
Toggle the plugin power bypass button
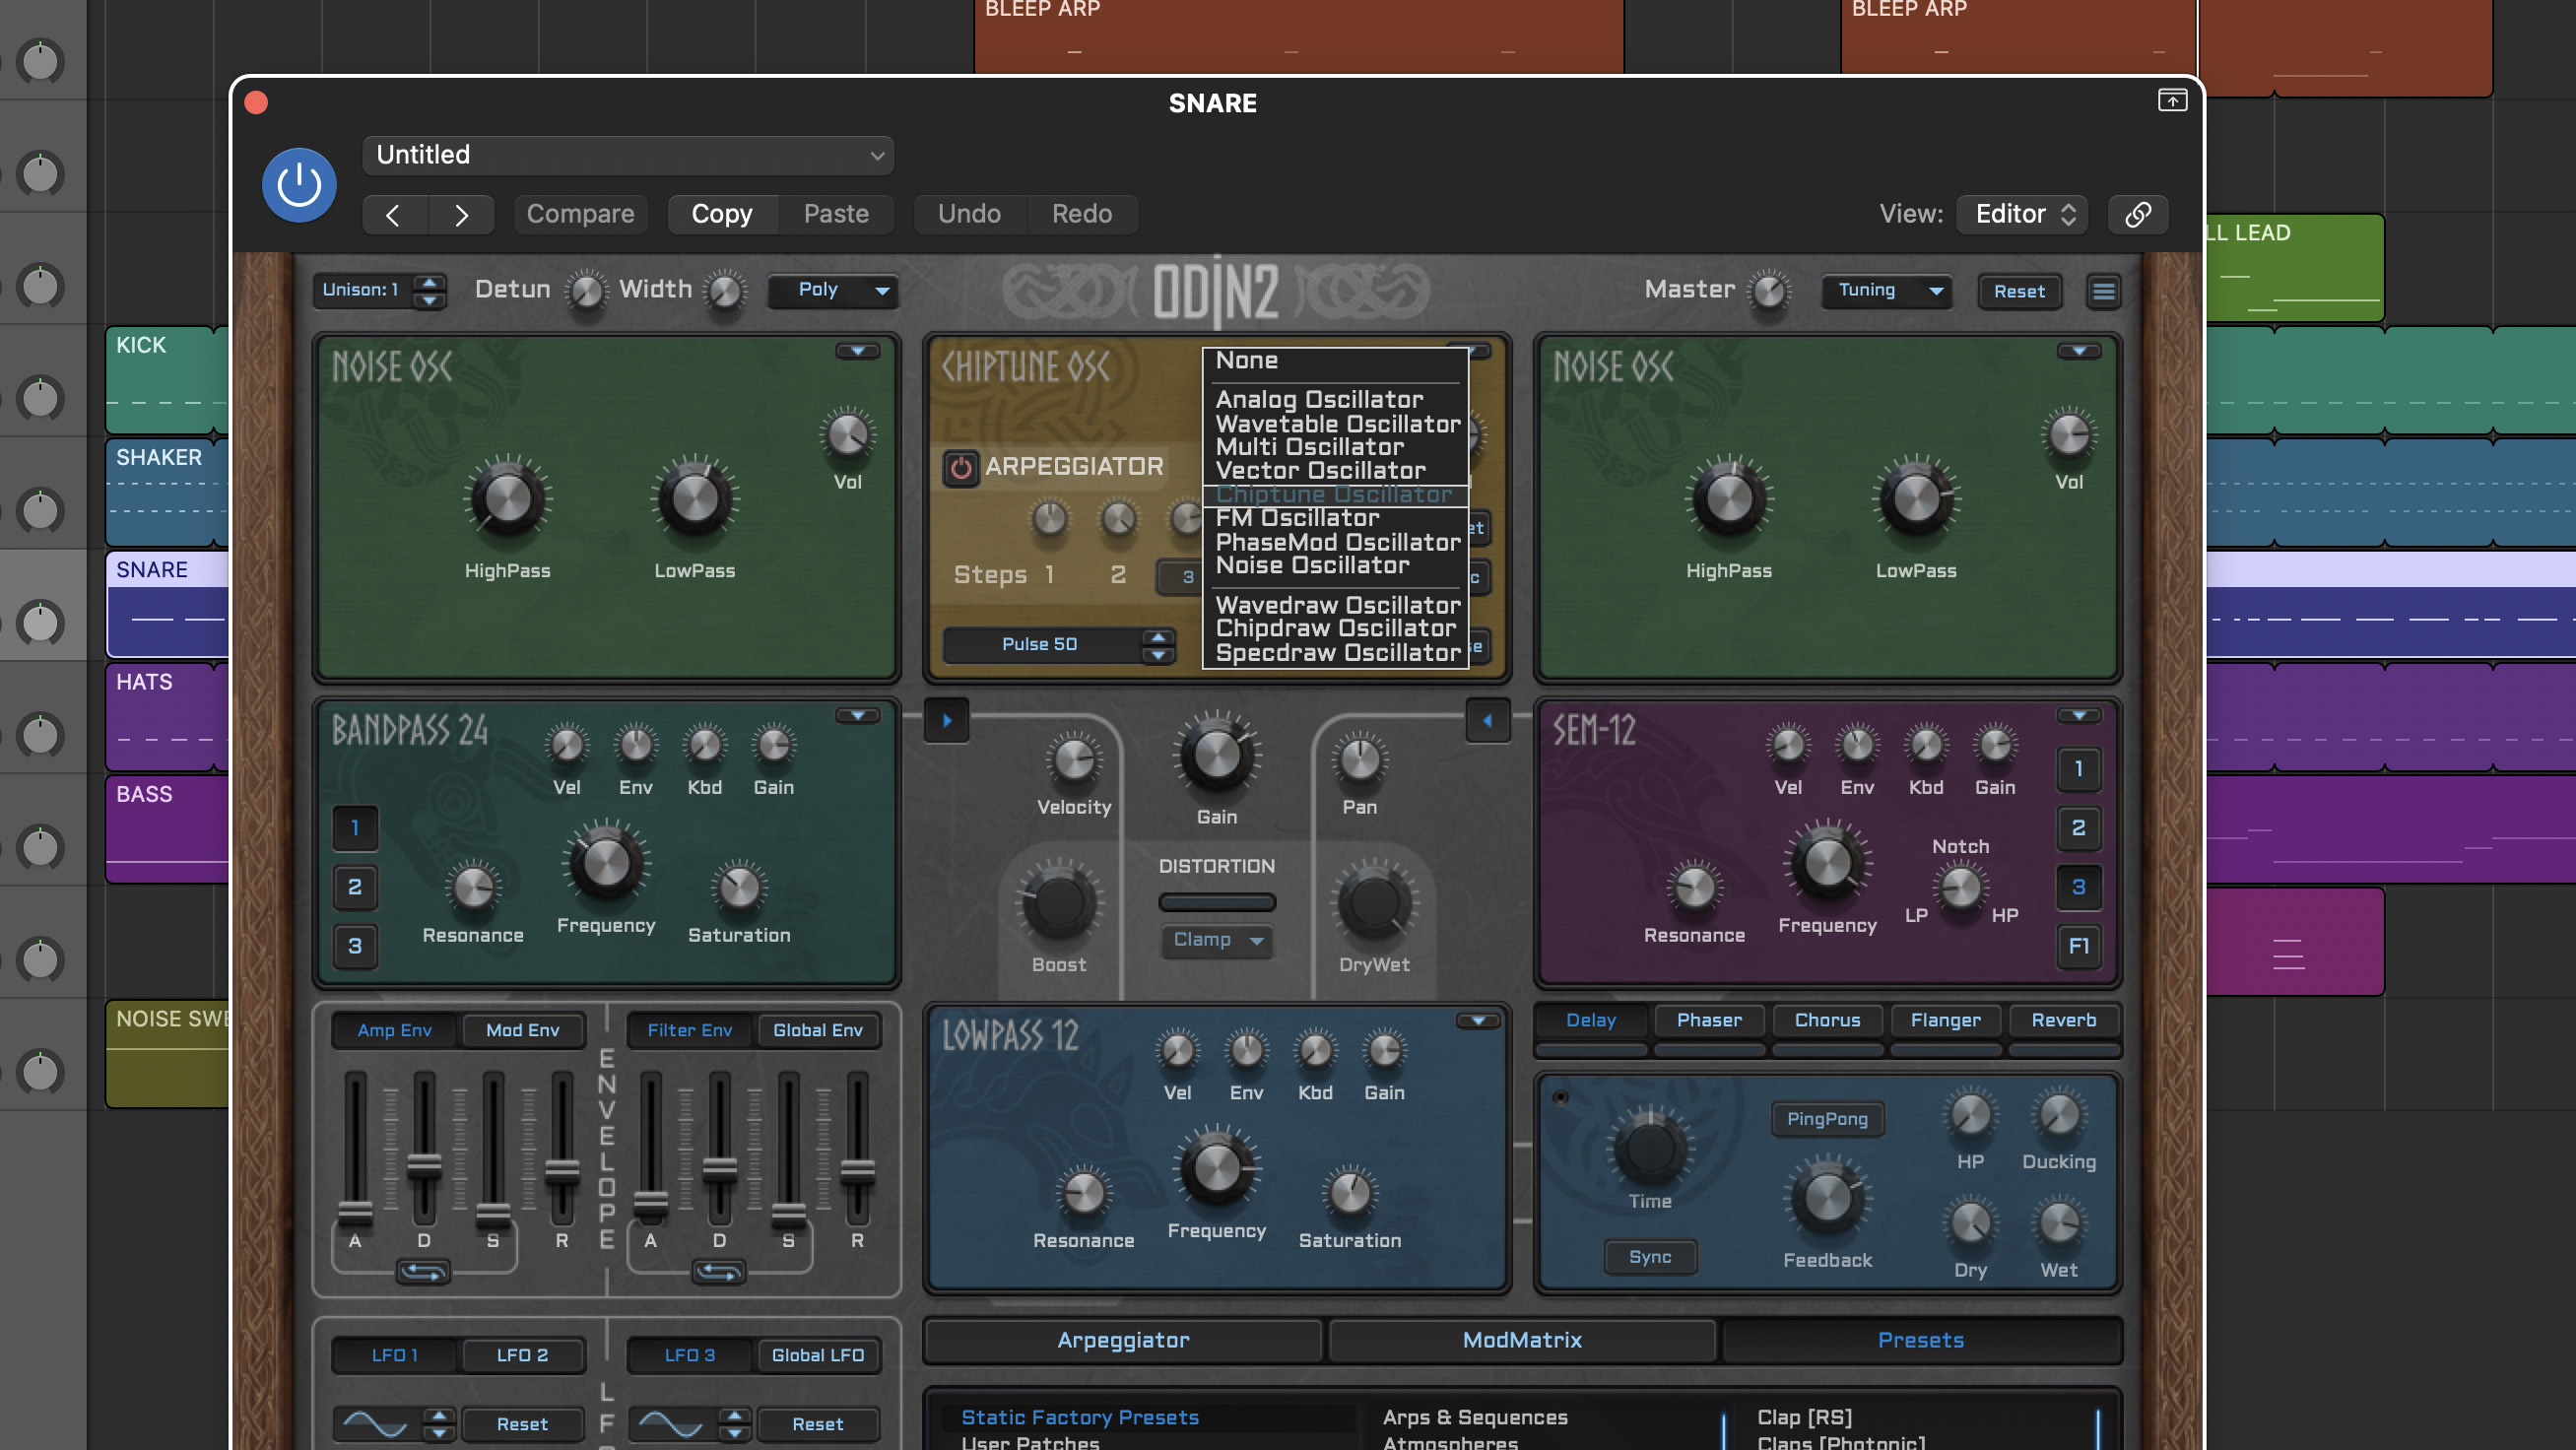point(298,185)
